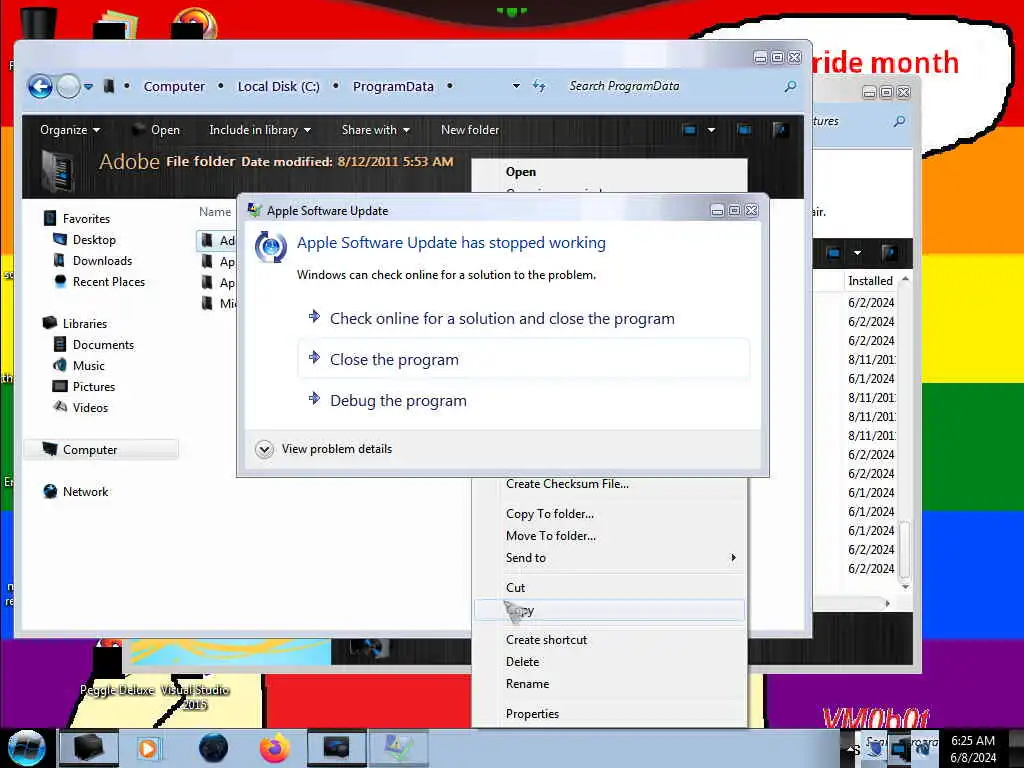This screenshot has width=1024, height=768.
Task: Open address bar history dropdown arrow
Action: click(516, 86)
